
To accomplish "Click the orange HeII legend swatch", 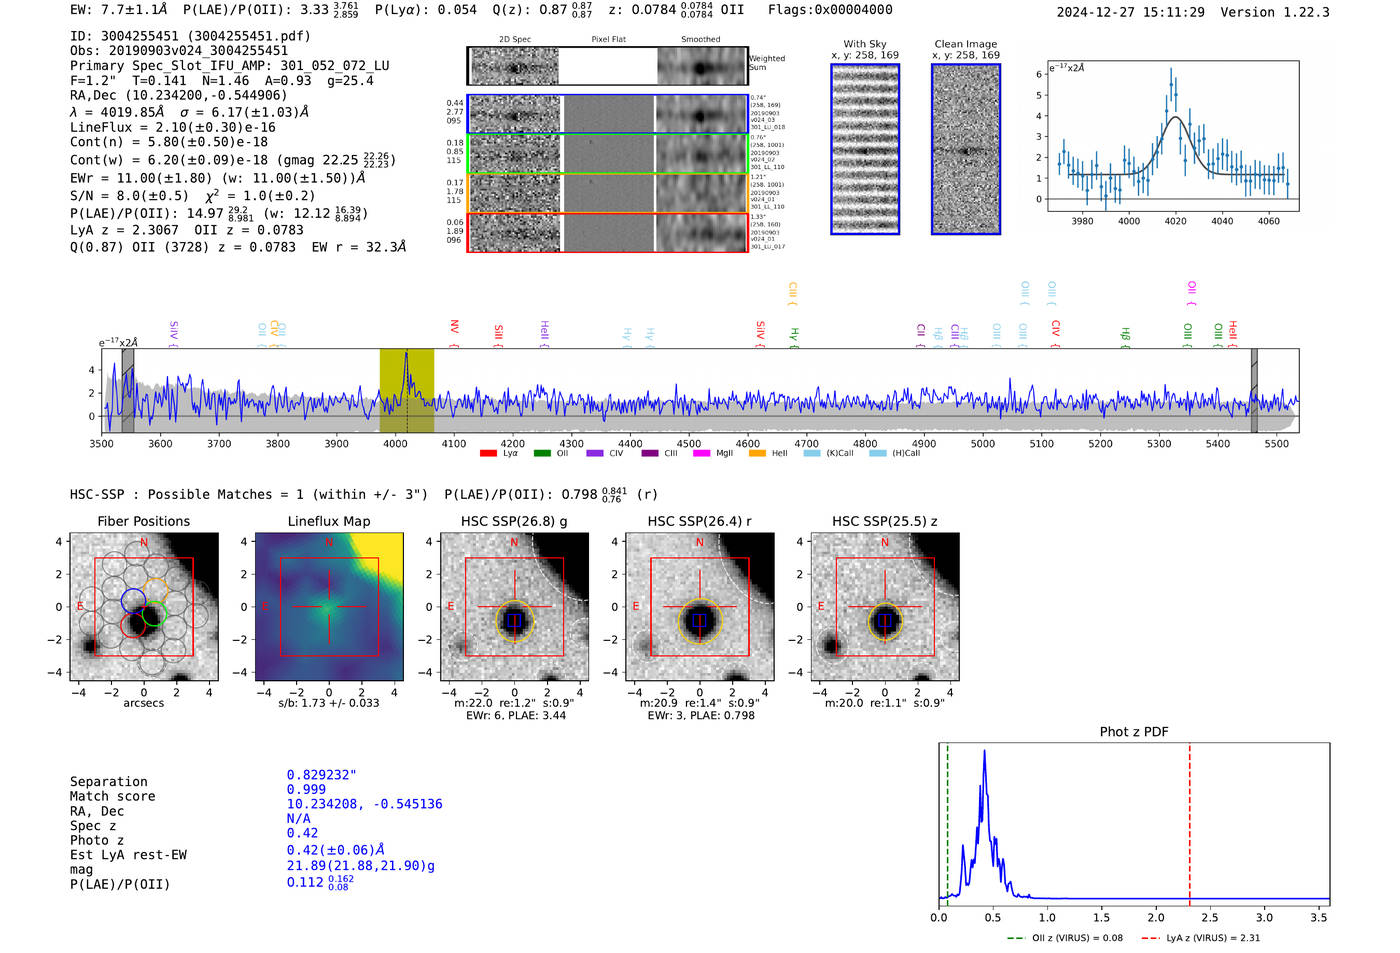I will 757,454.
